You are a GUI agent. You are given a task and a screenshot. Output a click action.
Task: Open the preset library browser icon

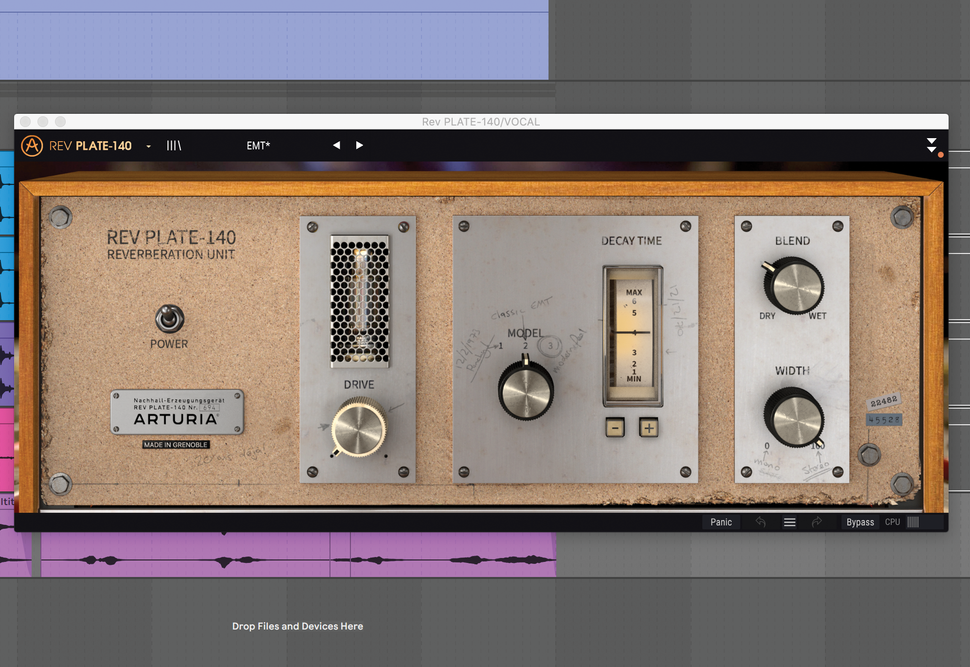point(172,145)
